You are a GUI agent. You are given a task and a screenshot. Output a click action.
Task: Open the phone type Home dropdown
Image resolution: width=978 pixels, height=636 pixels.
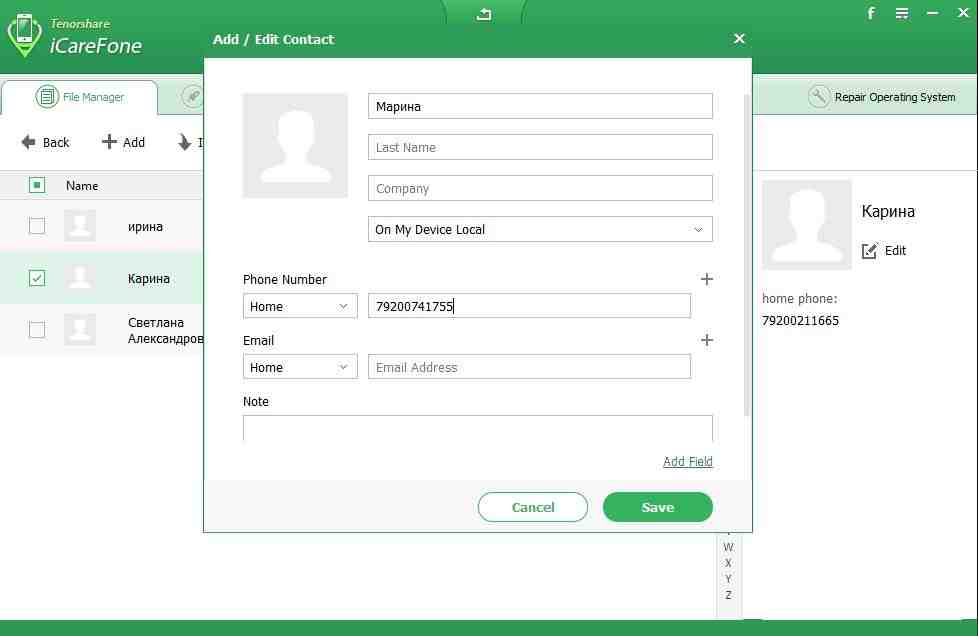300,306
